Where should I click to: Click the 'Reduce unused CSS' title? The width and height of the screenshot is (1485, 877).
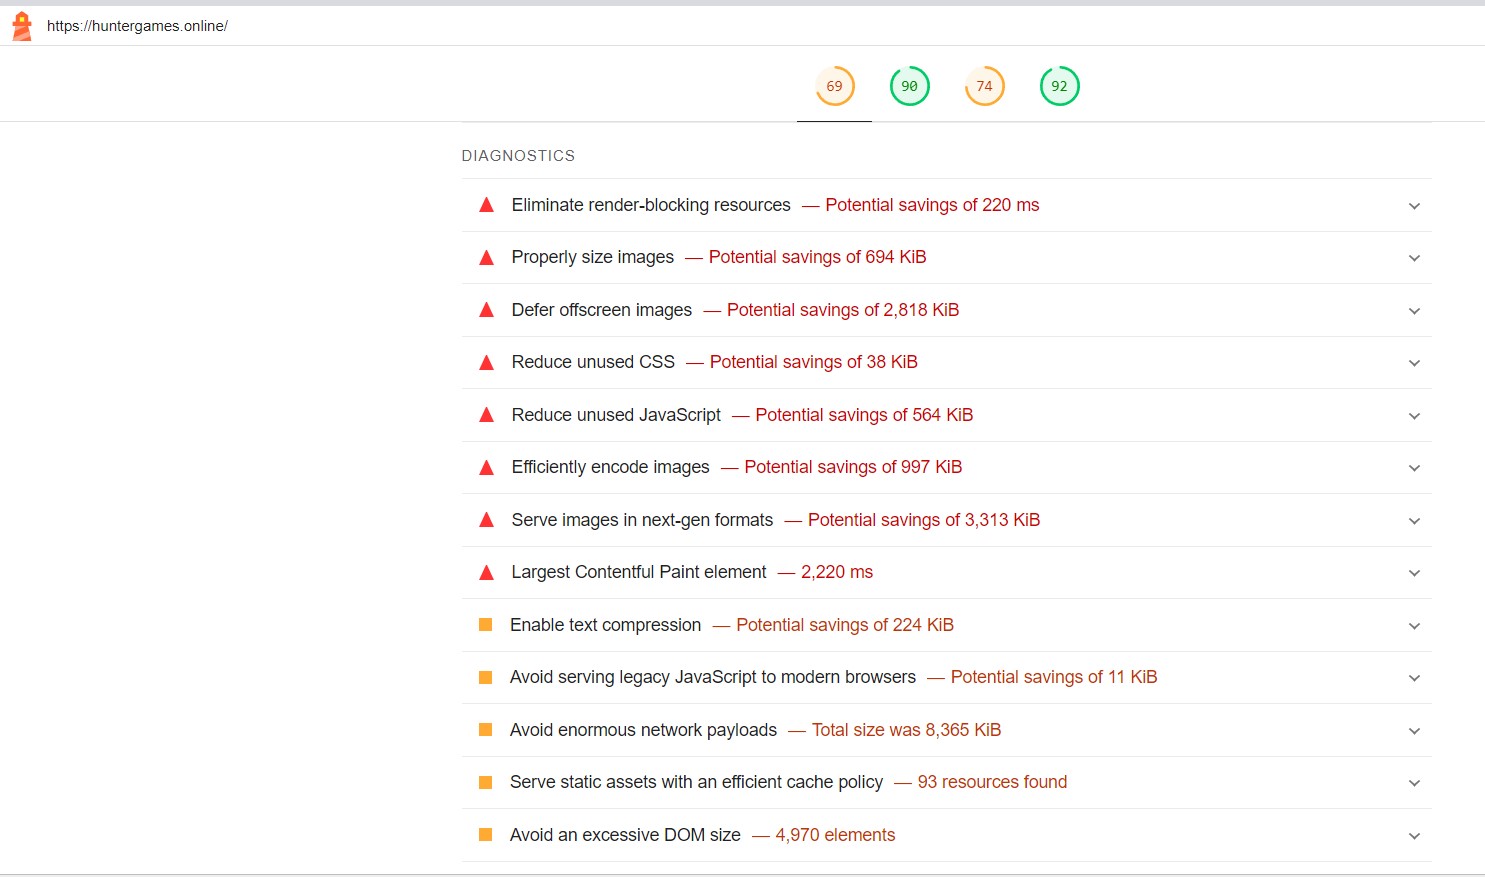pos(593,362)
